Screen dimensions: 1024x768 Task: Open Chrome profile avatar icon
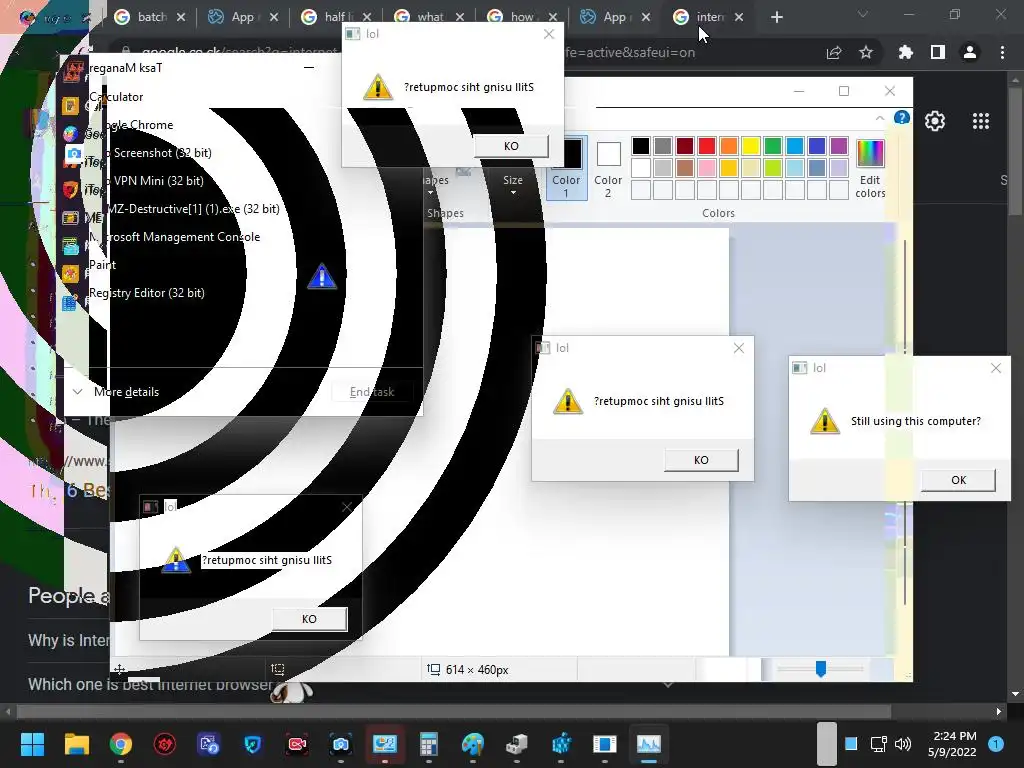[970, 52]
